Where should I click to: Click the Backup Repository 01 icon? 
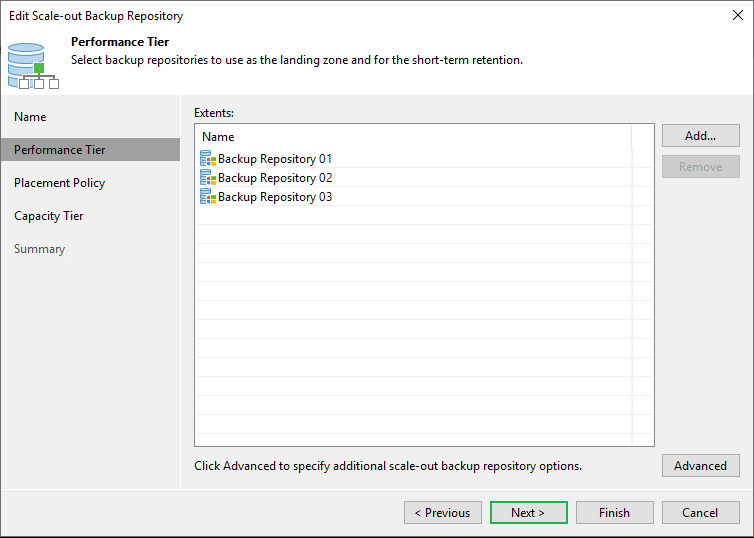point(208,159)
